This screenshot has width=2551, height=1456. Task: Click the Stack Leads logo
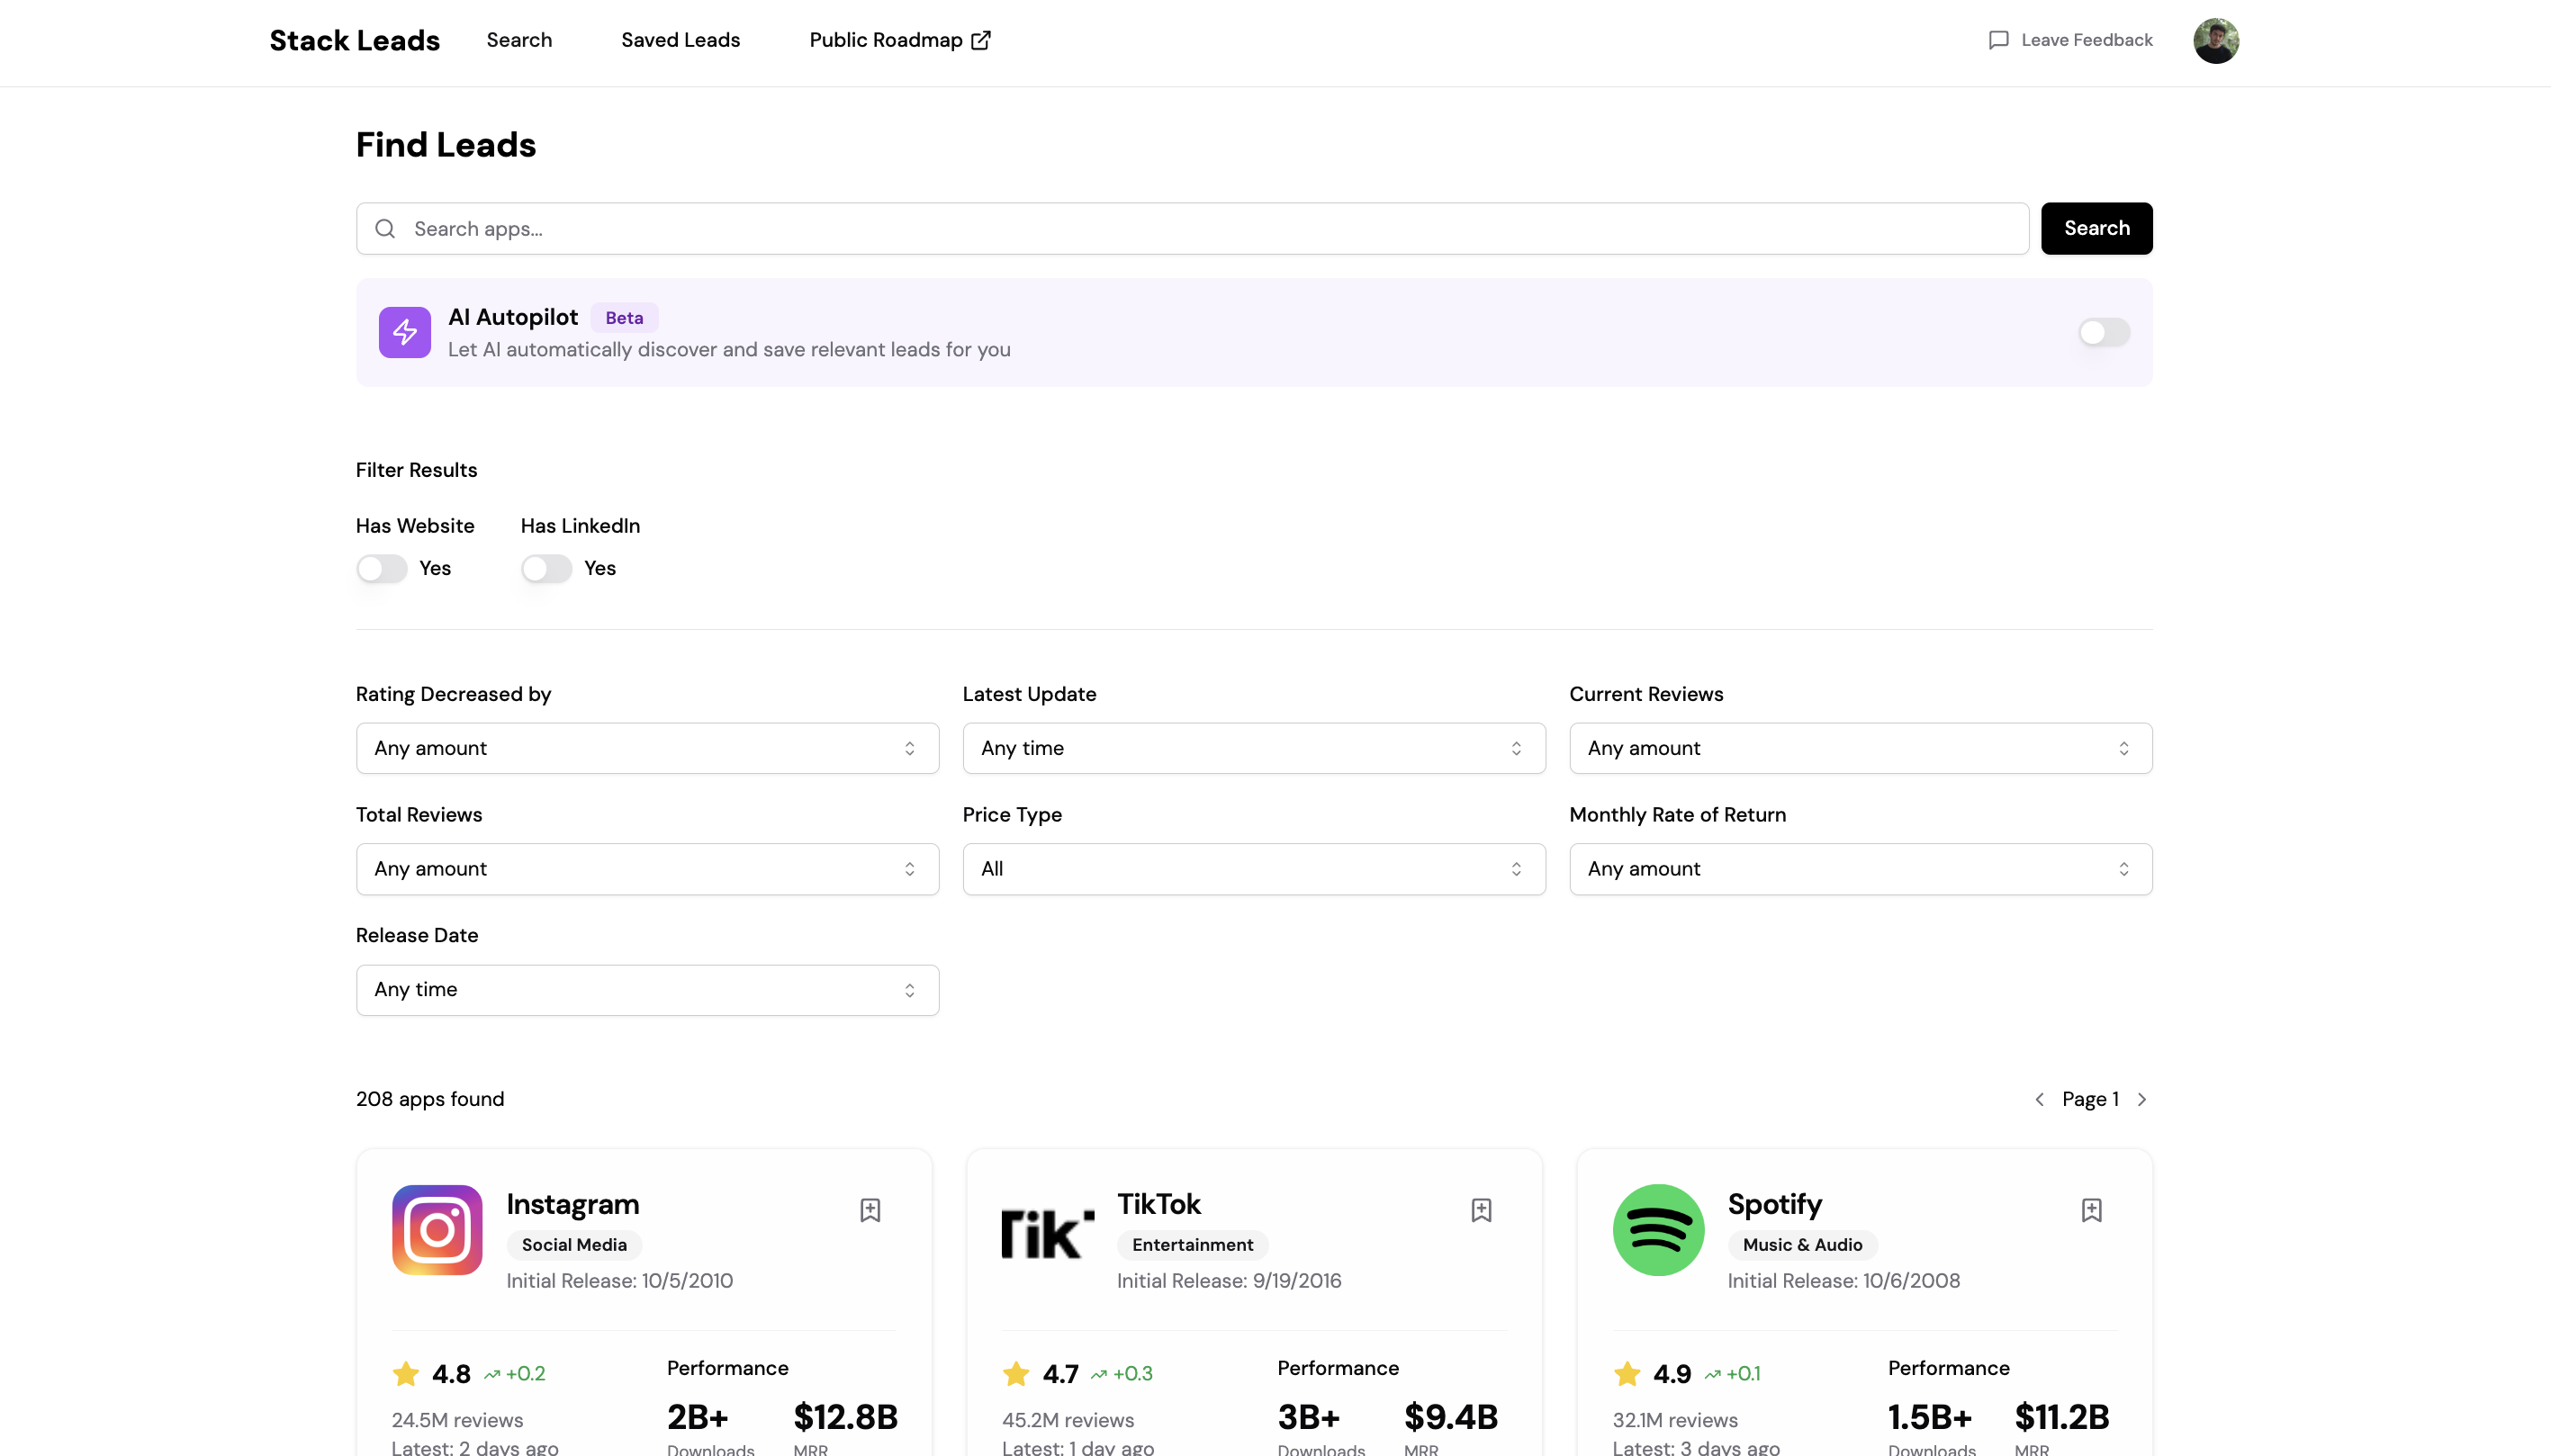coord(354,40)
